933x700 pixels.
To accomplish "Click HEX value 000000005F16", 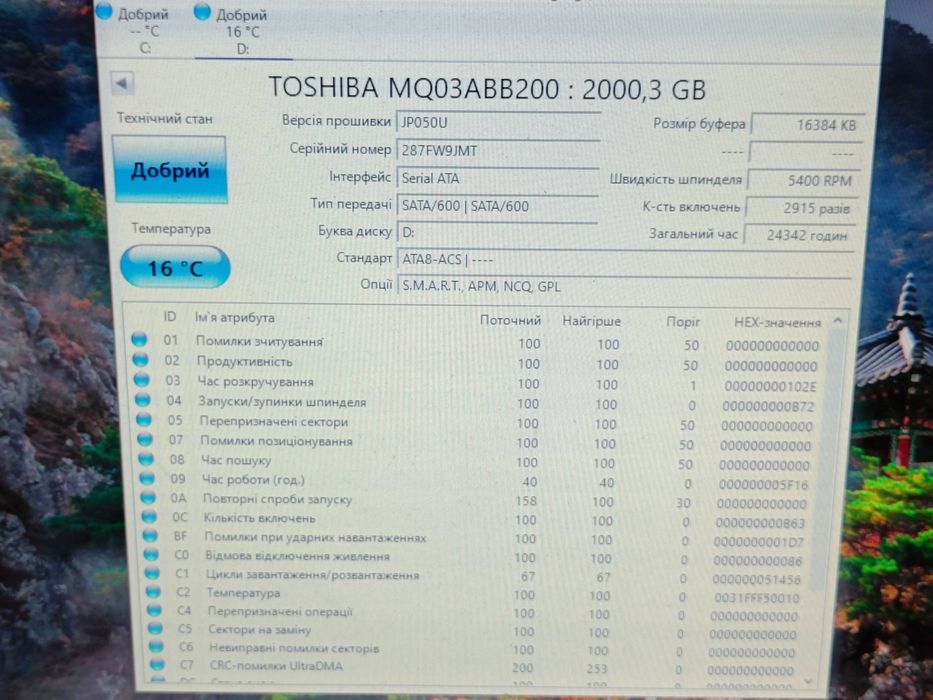I will (x=764, y=485).
